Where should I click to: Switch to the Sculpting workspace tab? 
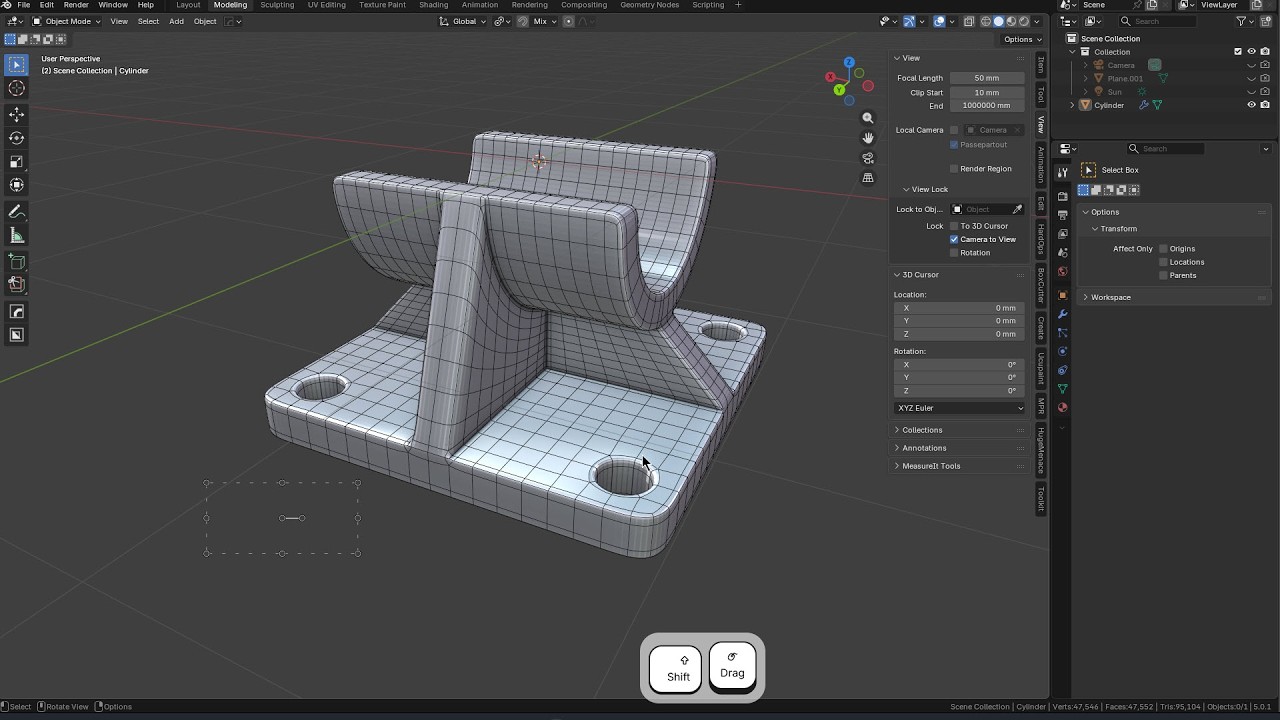(277, 5)
